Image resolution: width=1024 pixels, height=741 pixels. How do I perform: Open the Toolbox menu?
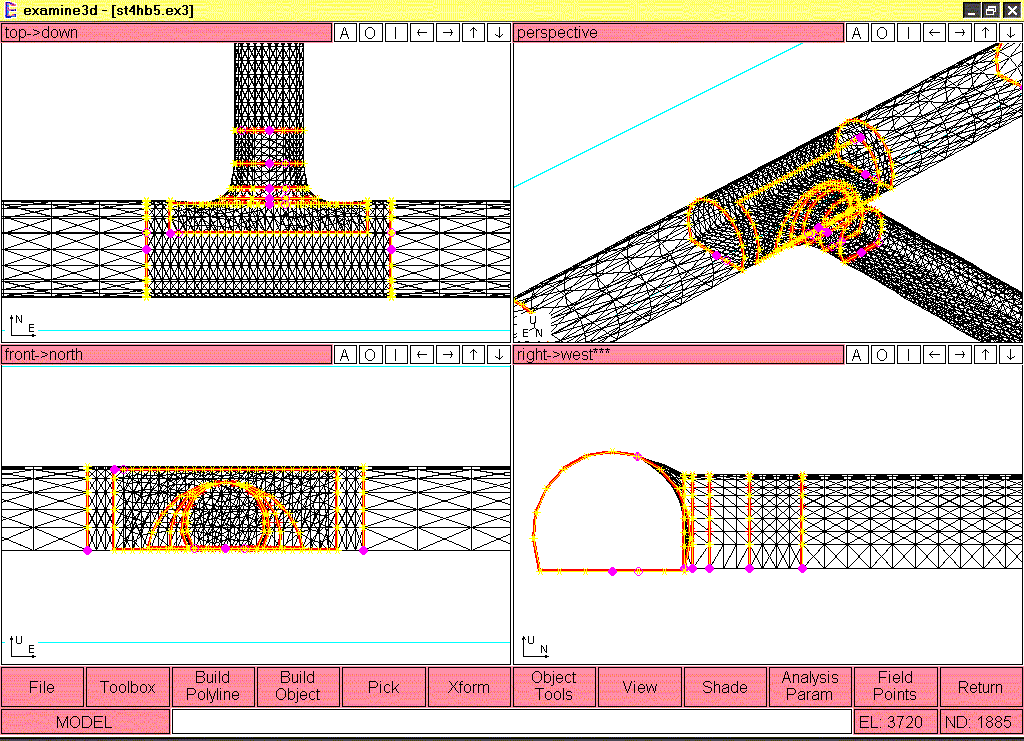click(x=128, y=687)
